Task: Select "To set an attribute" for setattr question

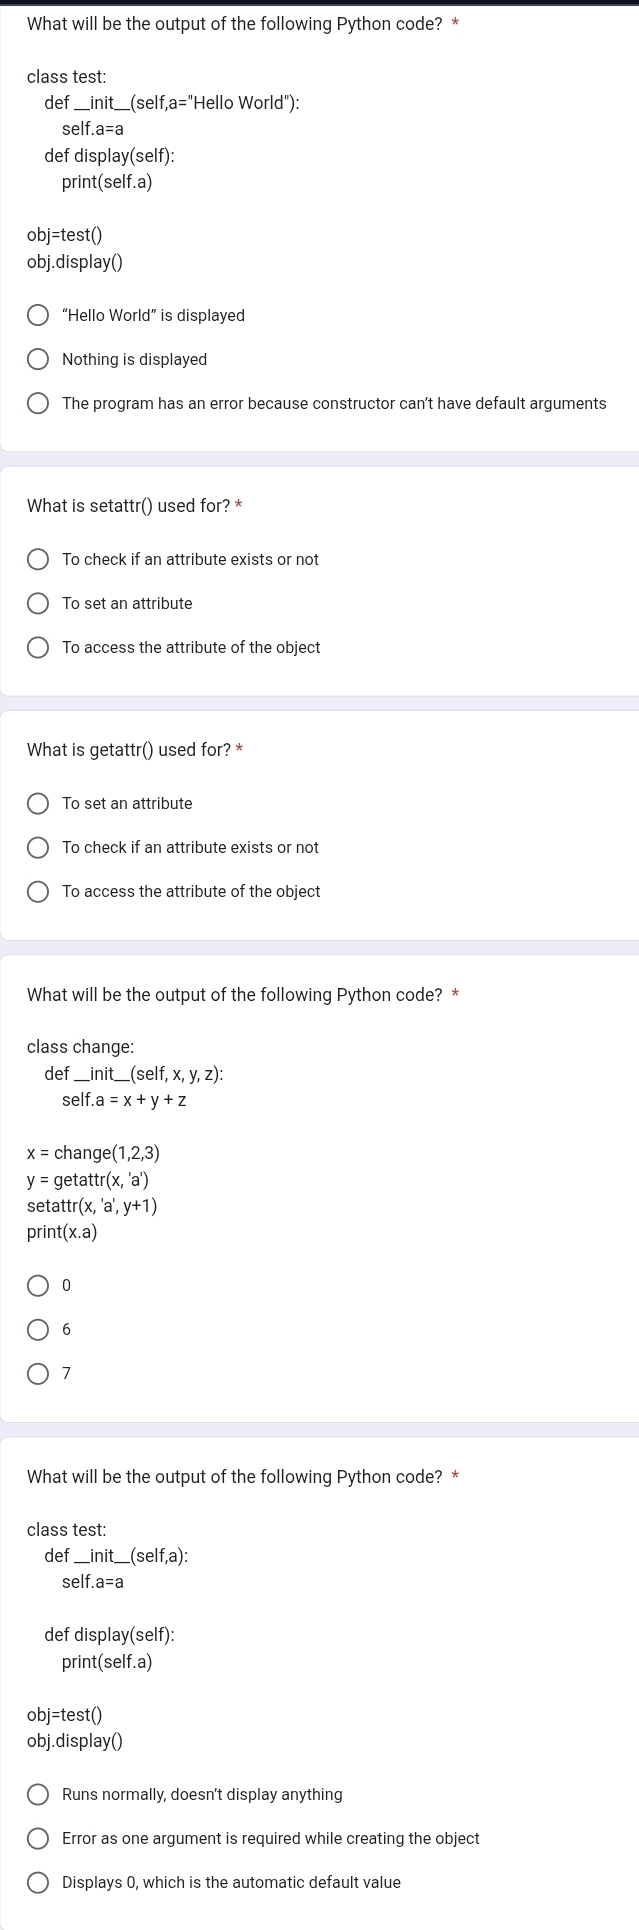Action: click(x=38, y=603)
